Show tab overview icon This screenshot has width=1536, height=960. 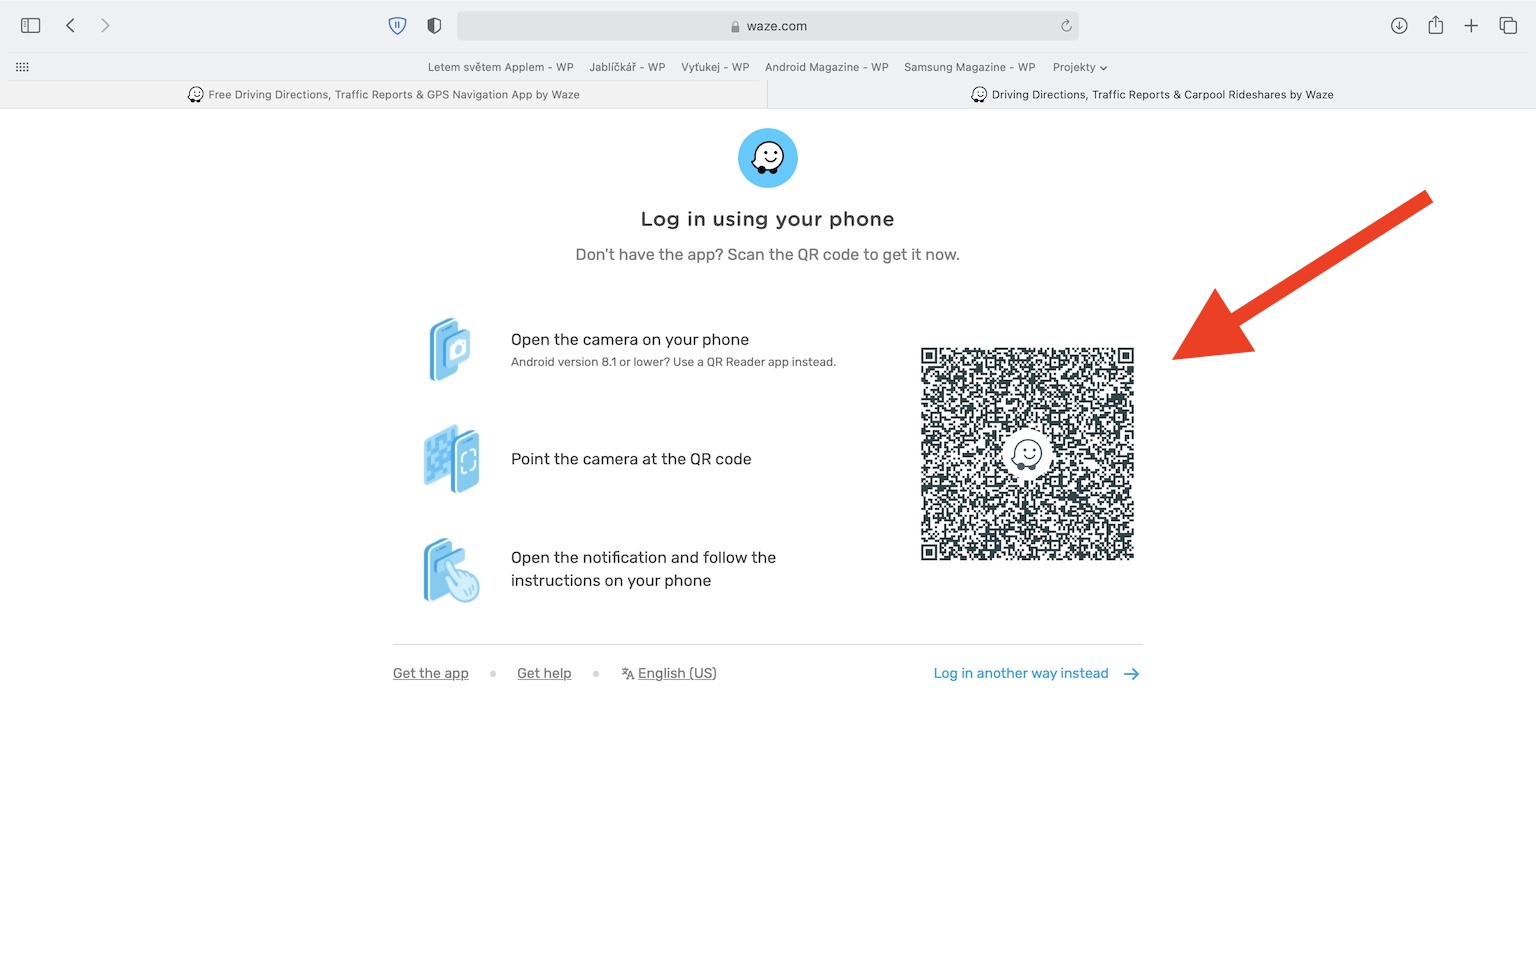(x=1508, y=26)
